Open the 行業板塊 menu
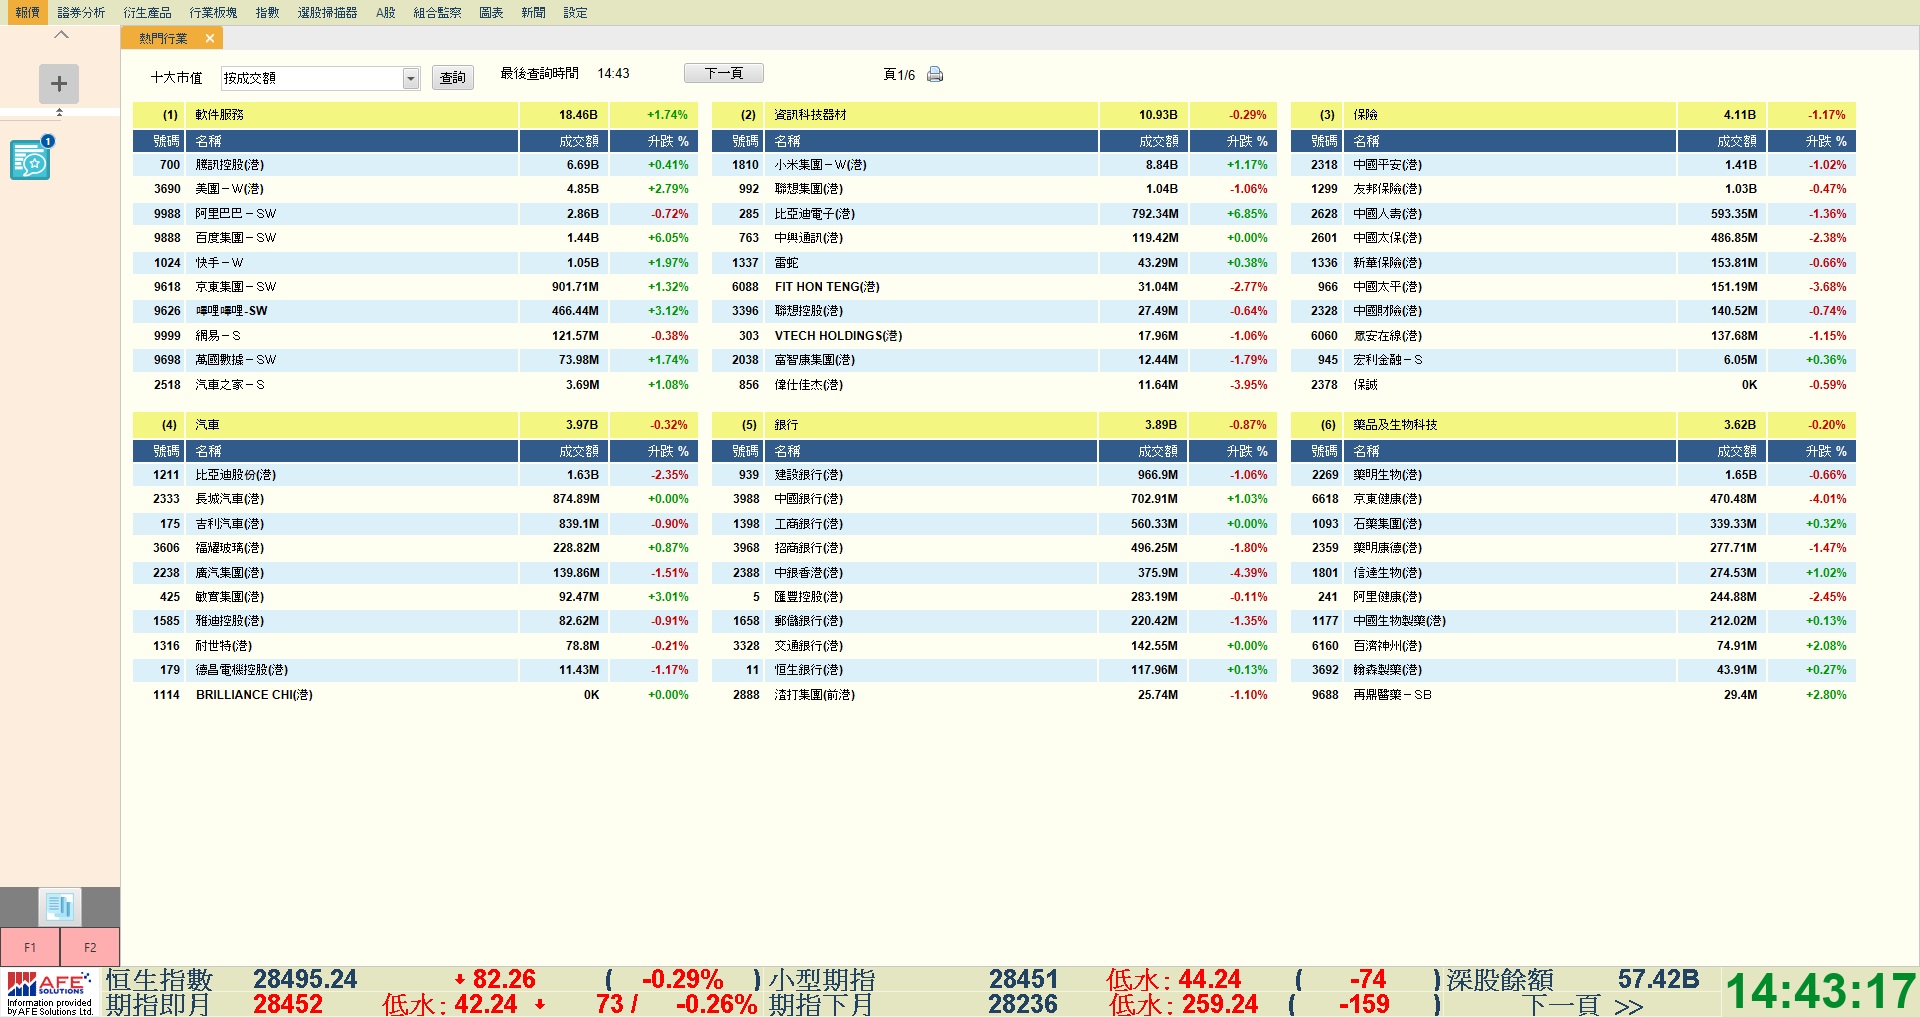This screenshot has width=1920, height=1017. coord(213,12)
